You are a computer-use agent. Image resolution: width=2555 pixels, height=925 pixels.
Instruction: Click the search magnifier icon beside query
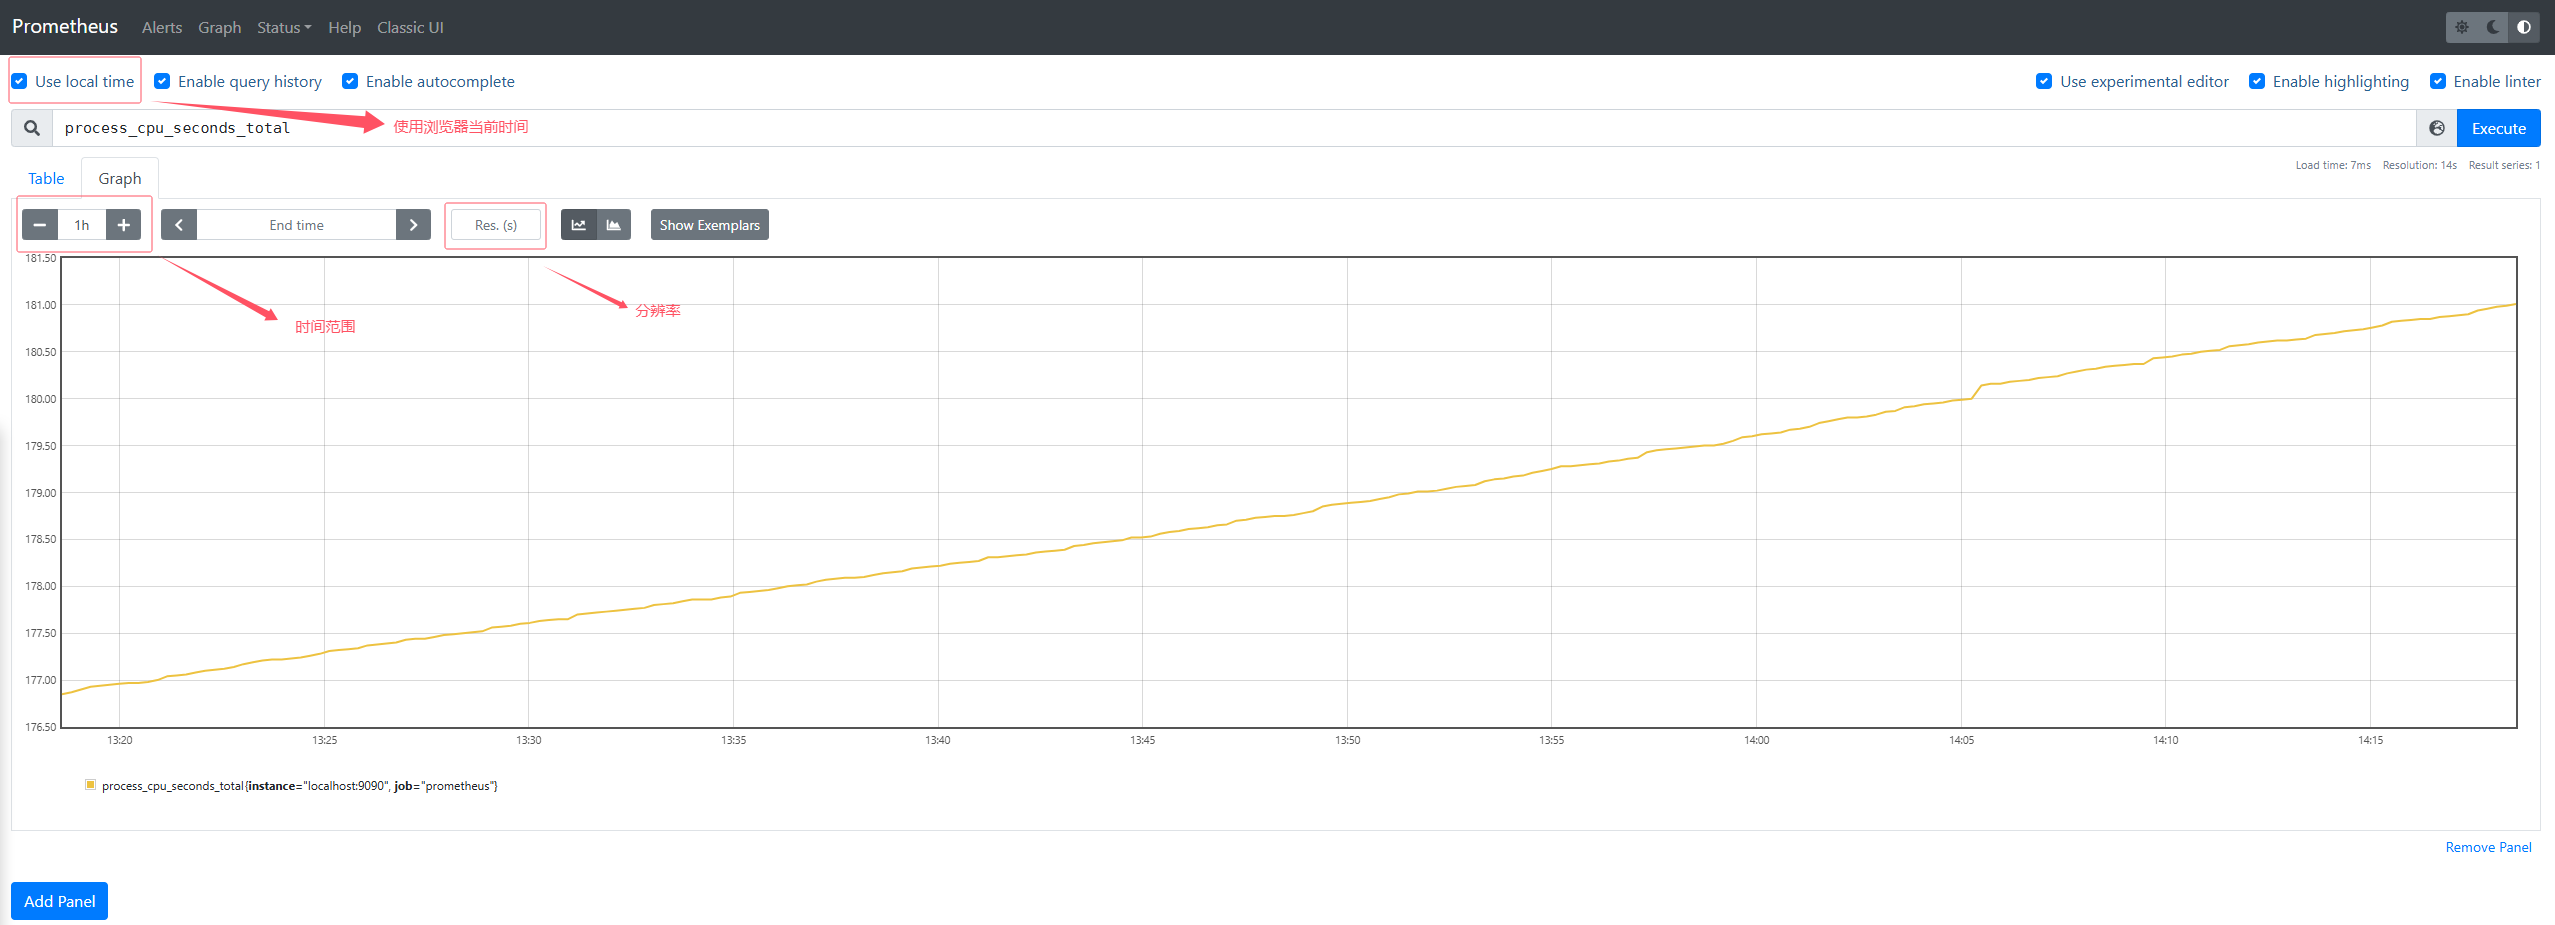click(32, 128)
